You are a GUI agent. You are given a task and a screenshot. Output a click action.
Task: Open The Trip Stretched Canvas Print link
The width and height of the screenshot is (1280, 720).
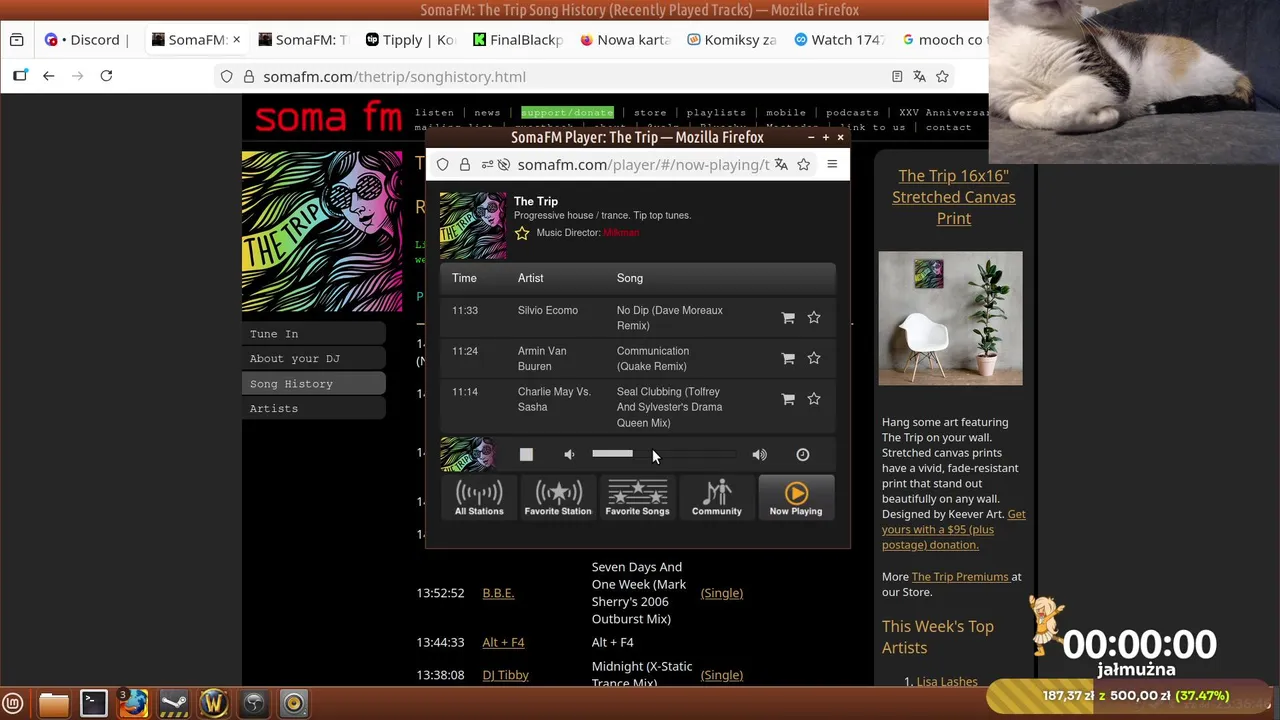(953, 197)
